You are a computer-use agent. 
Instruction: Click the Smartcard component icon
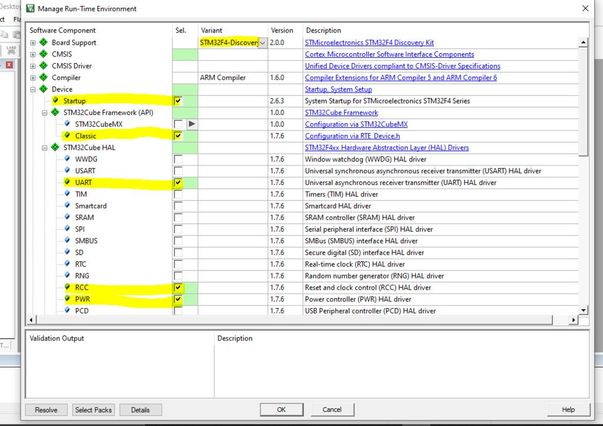tap(67, 205)
